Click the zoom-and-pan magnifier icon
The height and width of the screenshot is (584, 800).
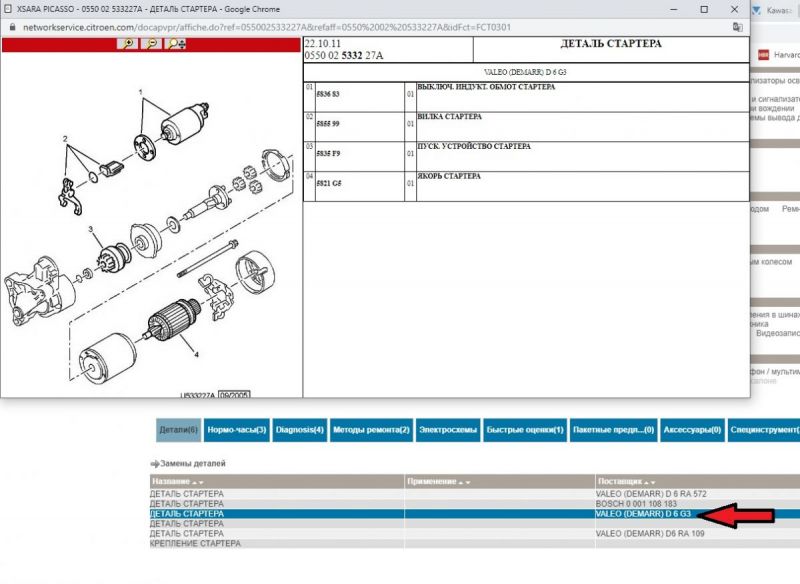coord(177,44)
